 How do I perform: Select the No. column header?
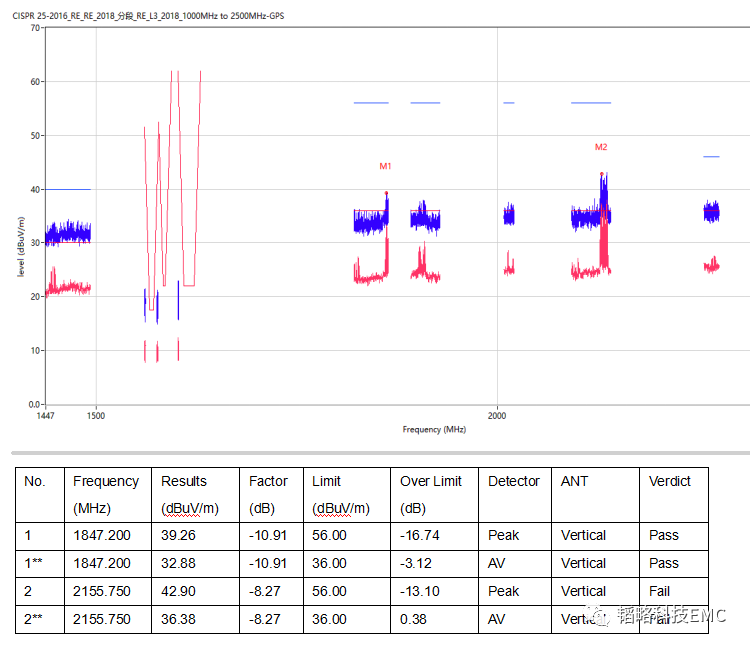tap(35, 481)
